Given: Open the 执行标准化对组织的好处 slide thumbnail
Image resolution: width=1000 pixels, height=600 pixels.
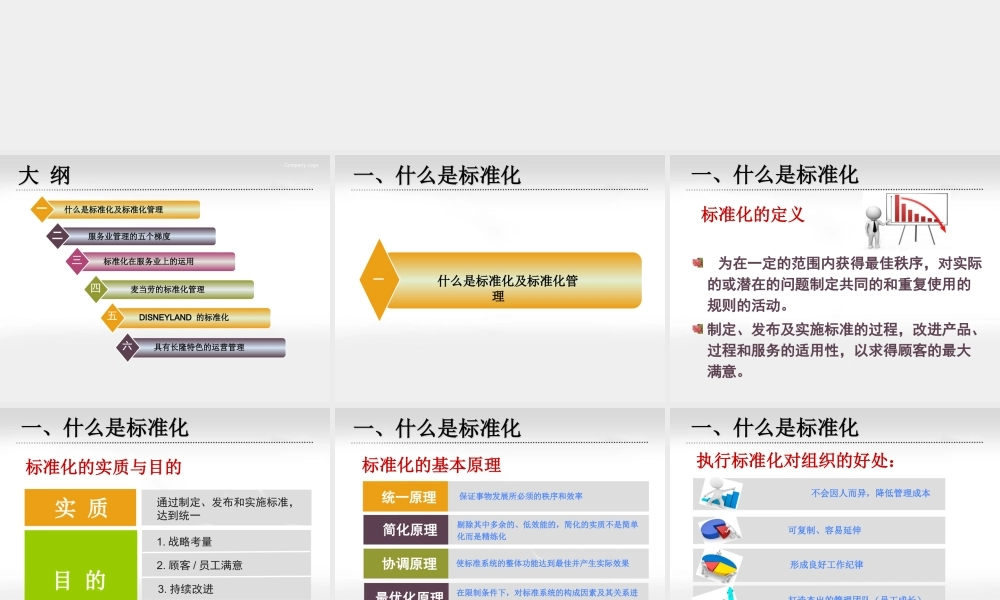Looking at the screenshot, I should pos(835,504).
